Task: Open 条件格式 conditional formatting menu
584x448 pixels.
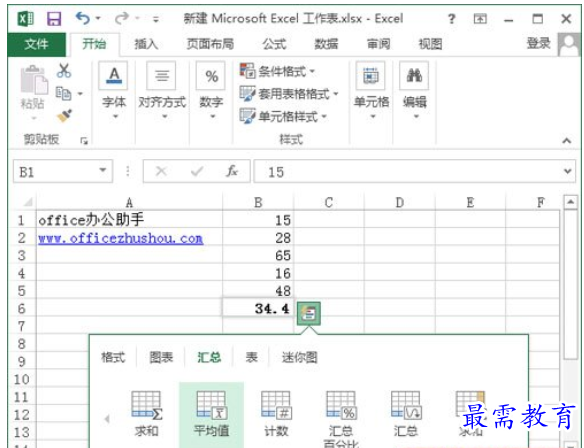Action: pos(278,71)
